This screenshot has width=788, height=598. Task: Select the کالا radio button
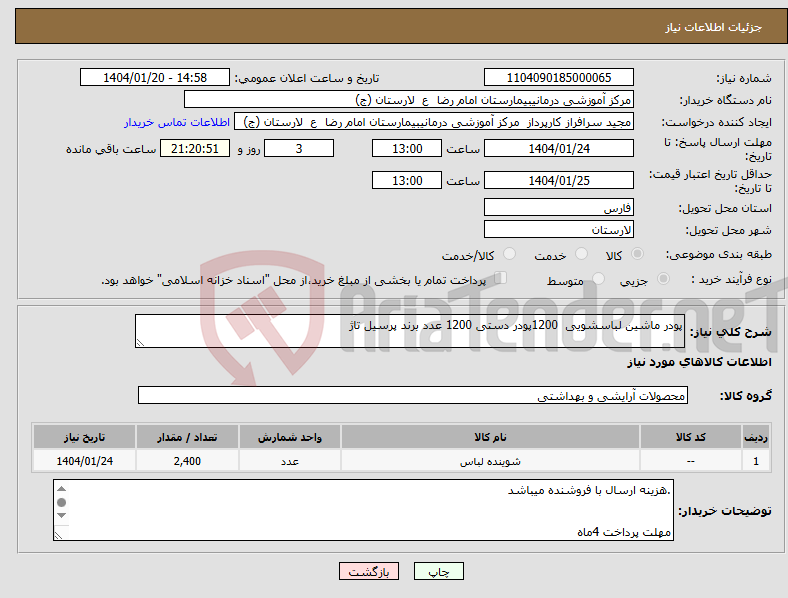(637, 254)
